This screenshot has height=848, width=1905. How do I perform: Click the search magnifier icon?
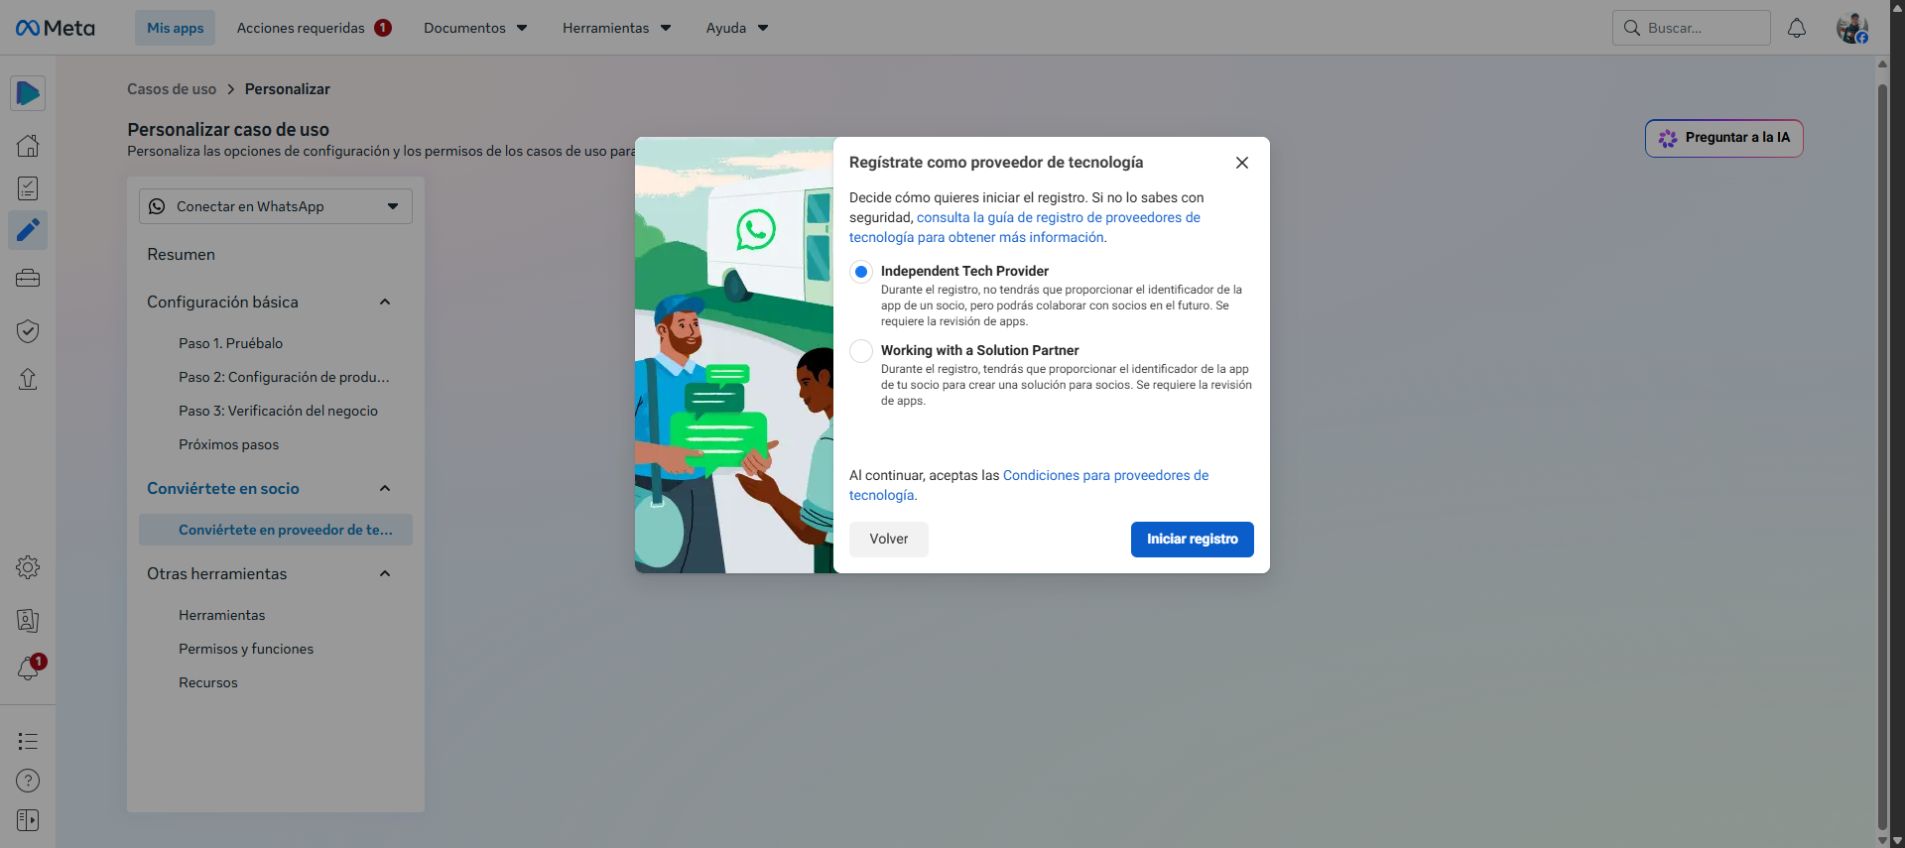pos(1632,28)
